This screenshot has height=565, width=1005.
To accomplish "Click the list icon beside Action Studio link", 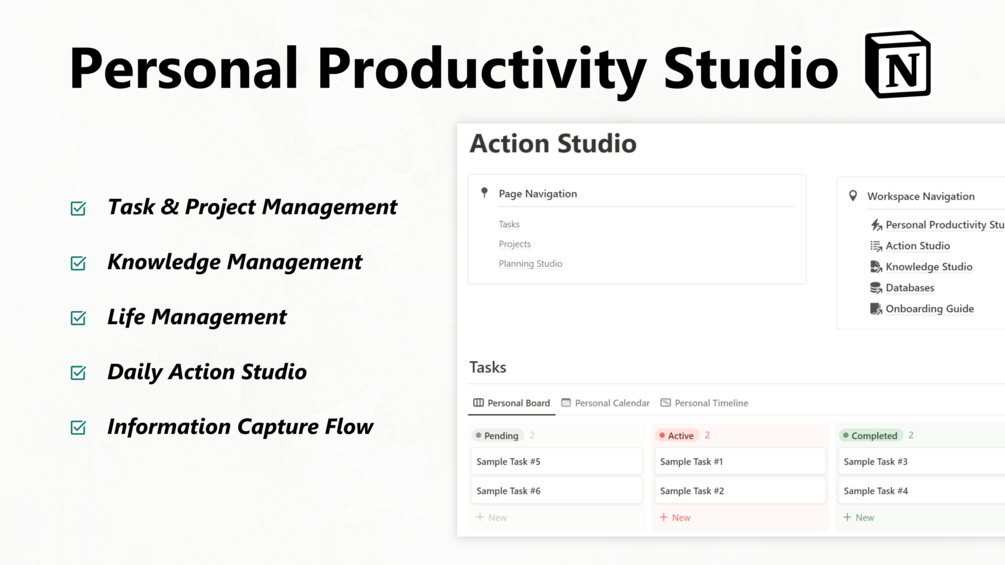I will coord(876,246).
